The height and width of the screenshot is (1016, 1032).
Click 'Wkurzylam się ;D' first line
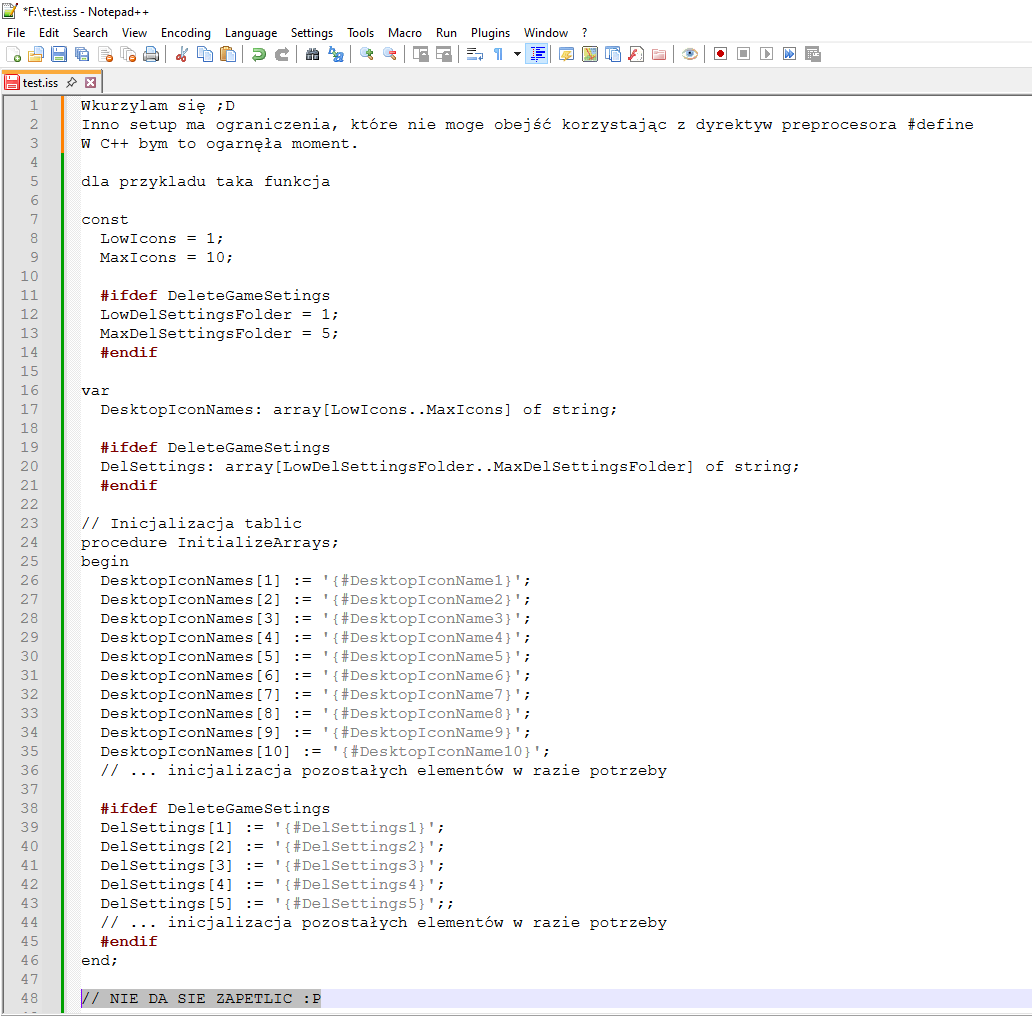(158, 105)
